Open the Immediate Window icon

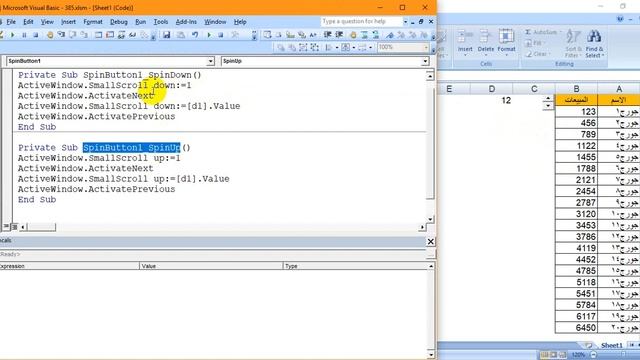click(110, 35)
